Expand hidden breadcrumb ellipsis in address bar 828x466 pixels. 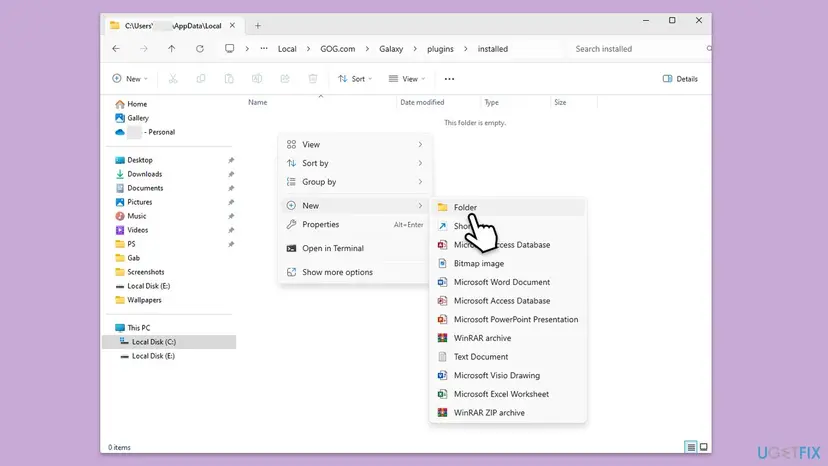(264, 49)
